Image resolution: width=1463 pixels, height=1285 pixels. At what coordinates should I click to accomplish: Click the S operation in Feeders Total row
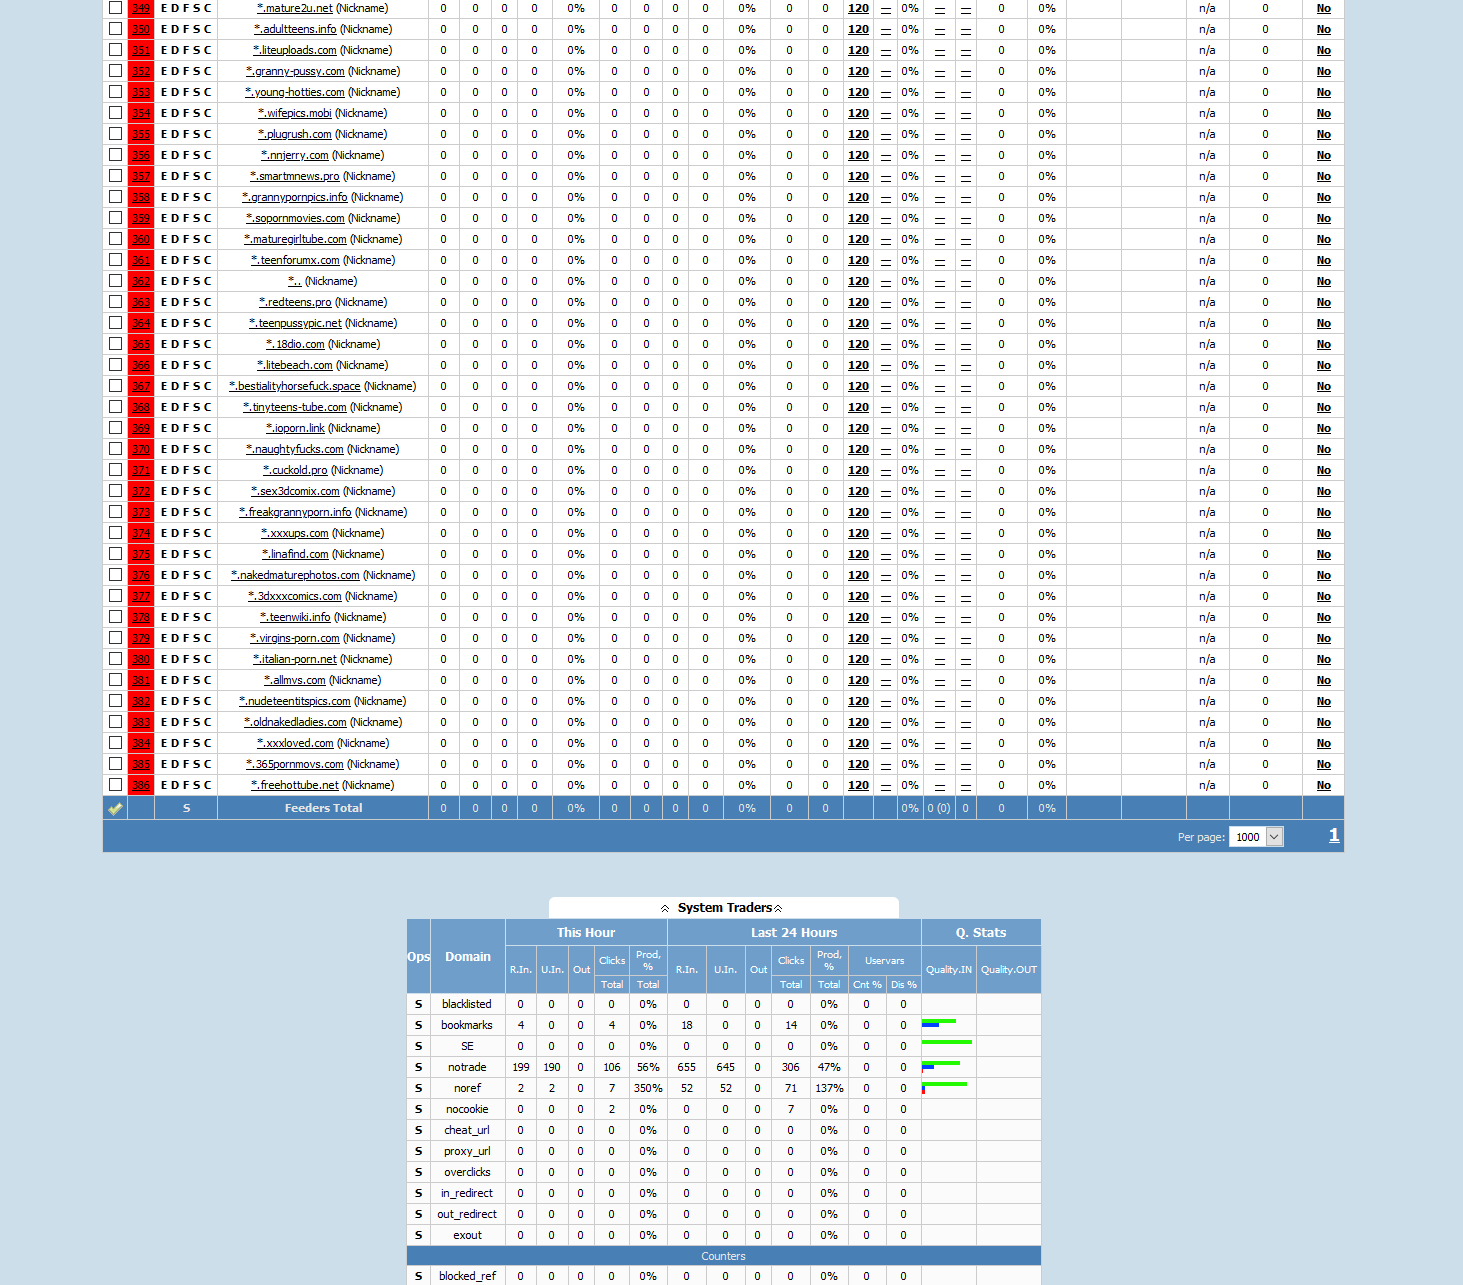click(x=186, y=808)
